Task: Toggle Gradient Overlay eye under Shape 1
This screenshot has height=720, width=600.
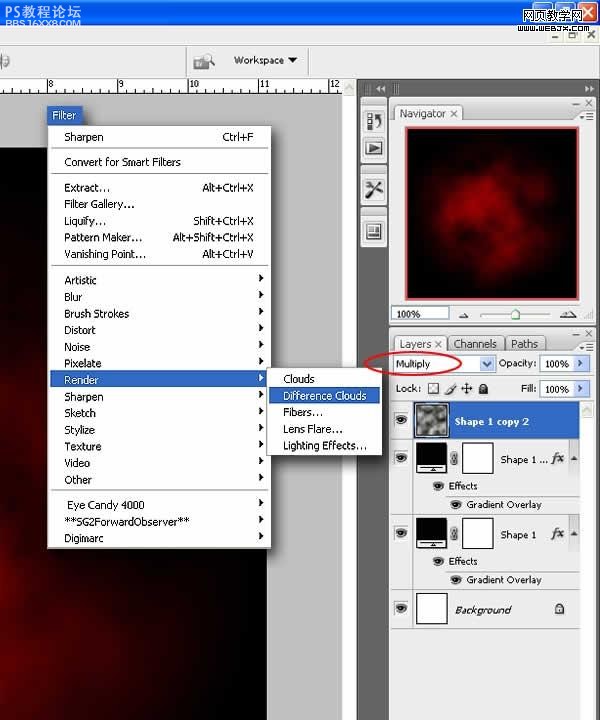Action: (x=455, y=580)
